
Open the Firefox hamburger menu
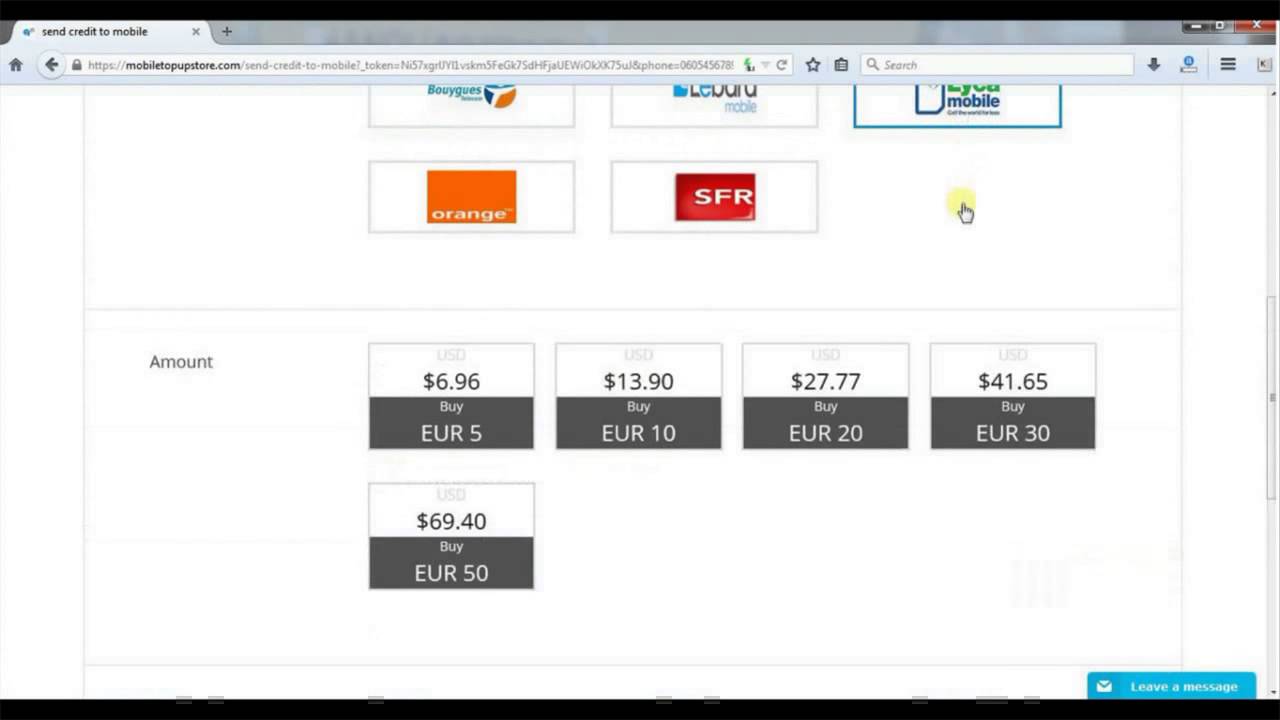[x=1228, y=65]
